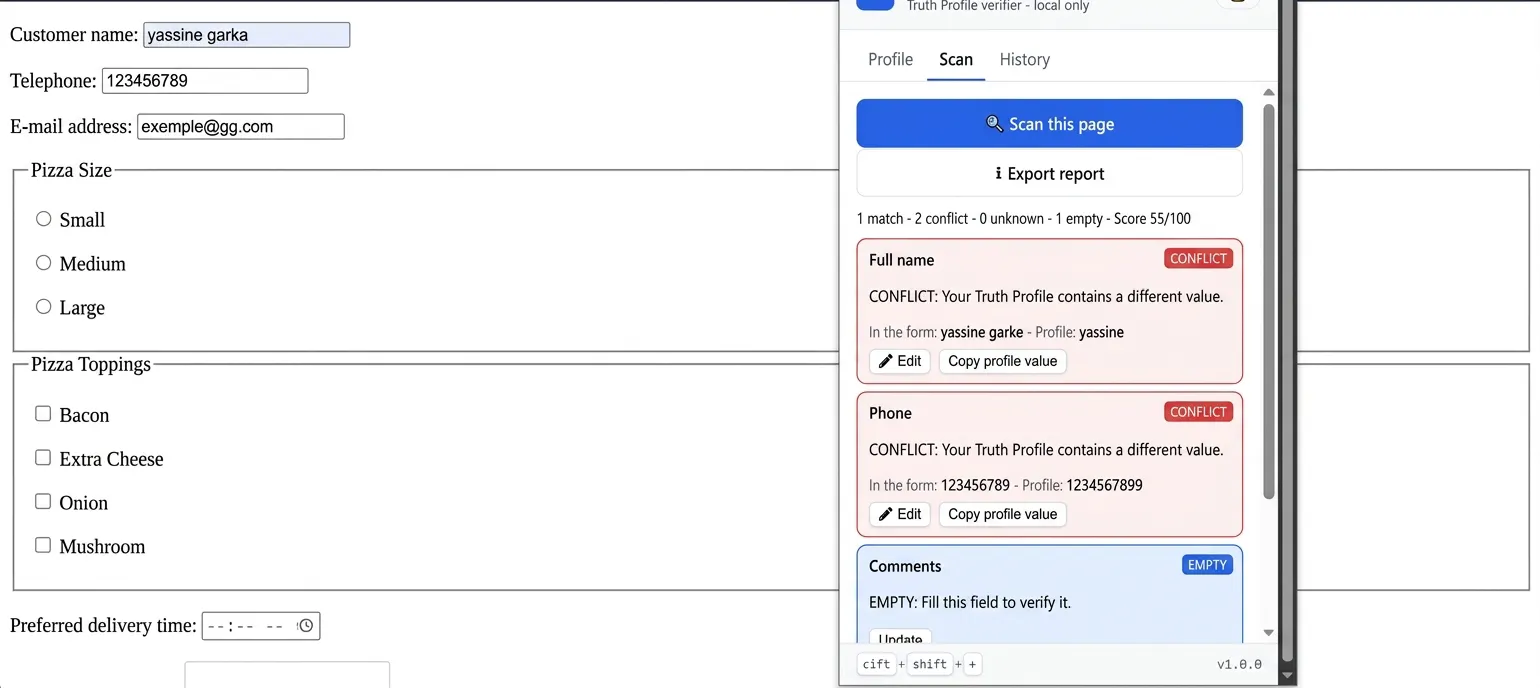Click Update in the Comments card
This screenshot has width=1540, height=688.
901,638
